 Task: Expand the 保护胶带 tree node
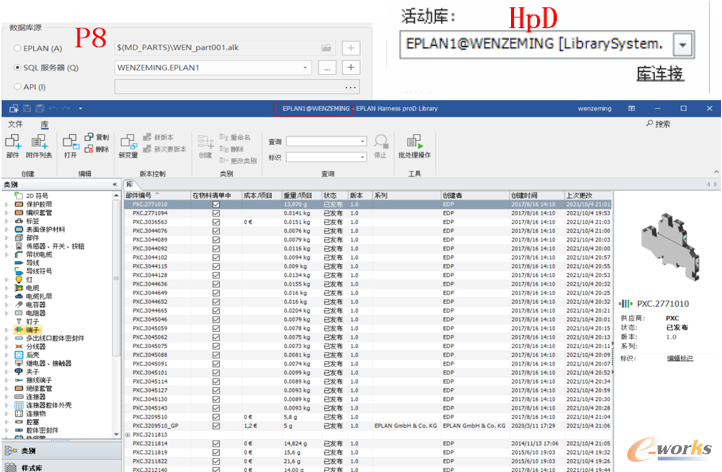point(7,204)
